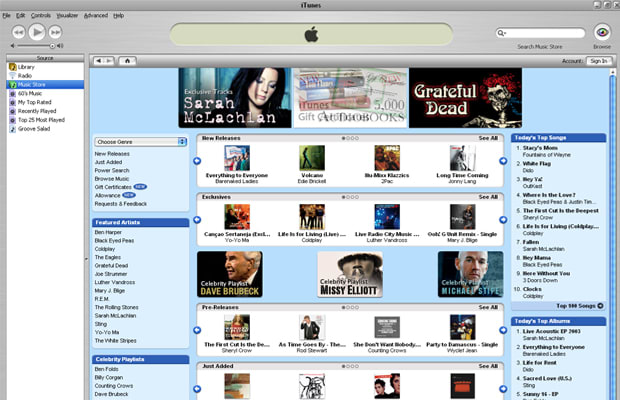Click the account Sign In button
Screen dimensions: 620x400
click(599, 61)
